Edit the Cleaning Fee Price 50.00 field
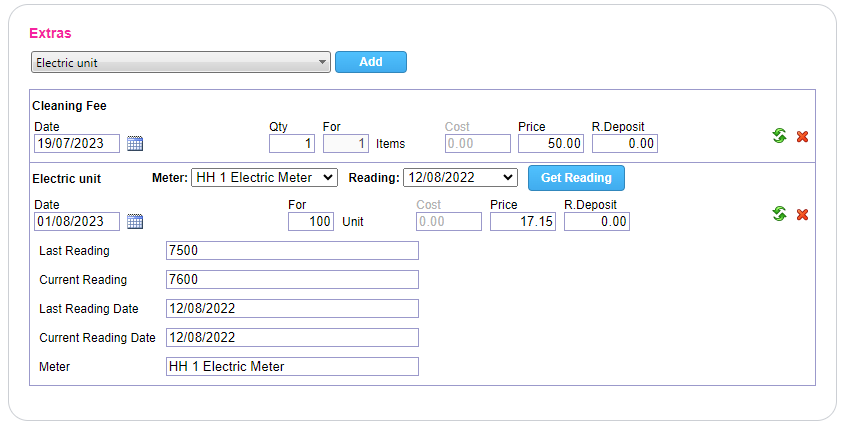 [551, 143]
